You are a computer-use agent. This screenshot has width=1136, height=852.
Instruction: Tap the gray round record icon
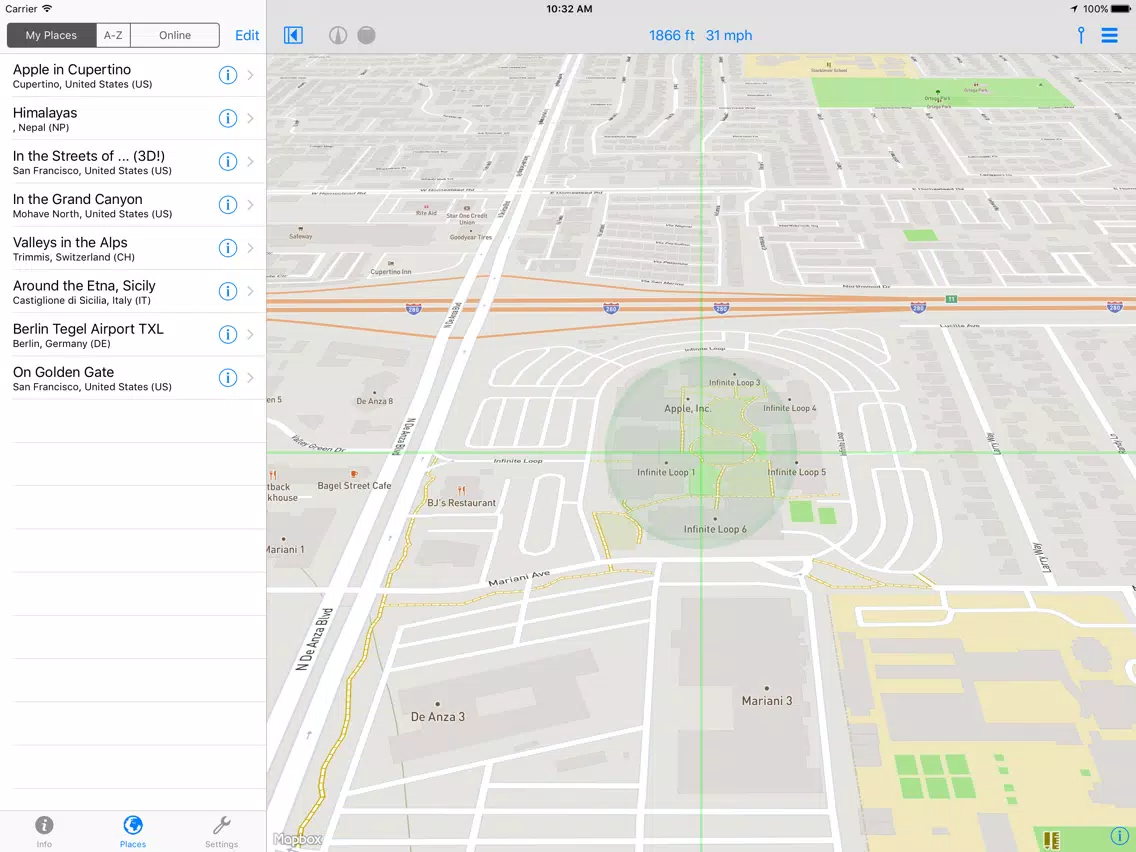click(367, 35)
